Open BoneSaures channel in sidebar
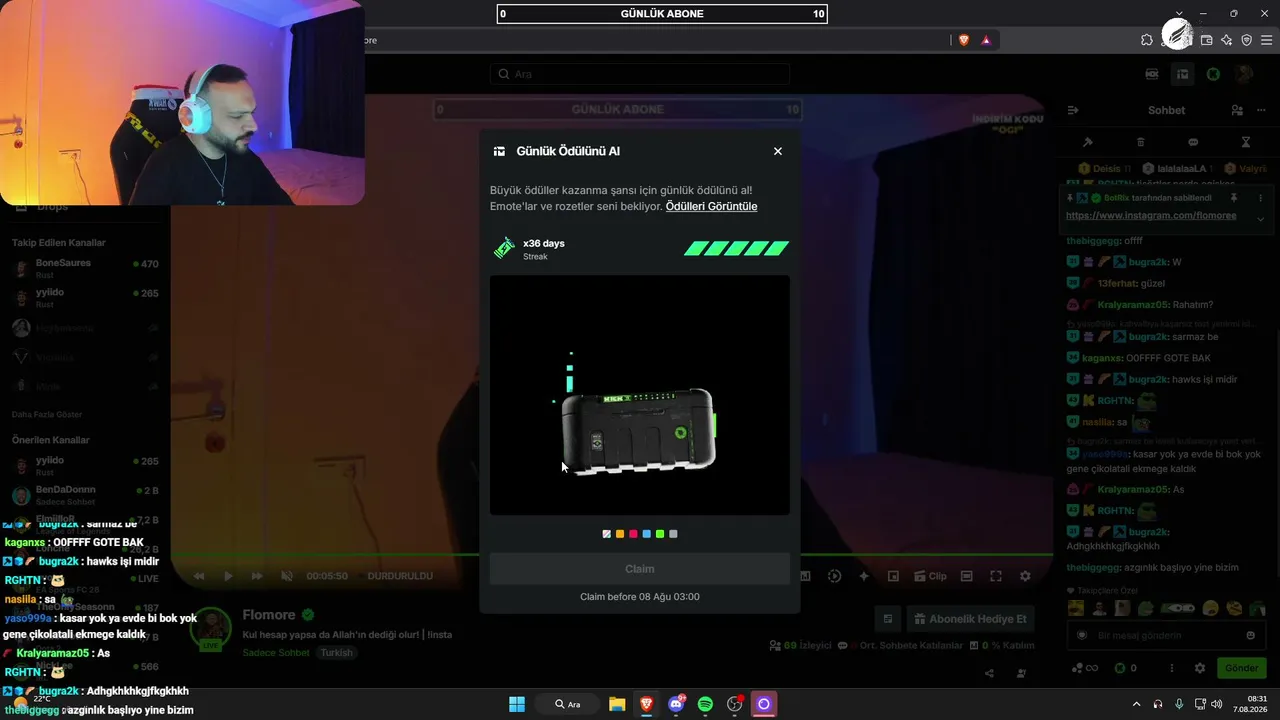This screenshot has height=720, width=1280. pyautogui.click(x=85, y=268)
